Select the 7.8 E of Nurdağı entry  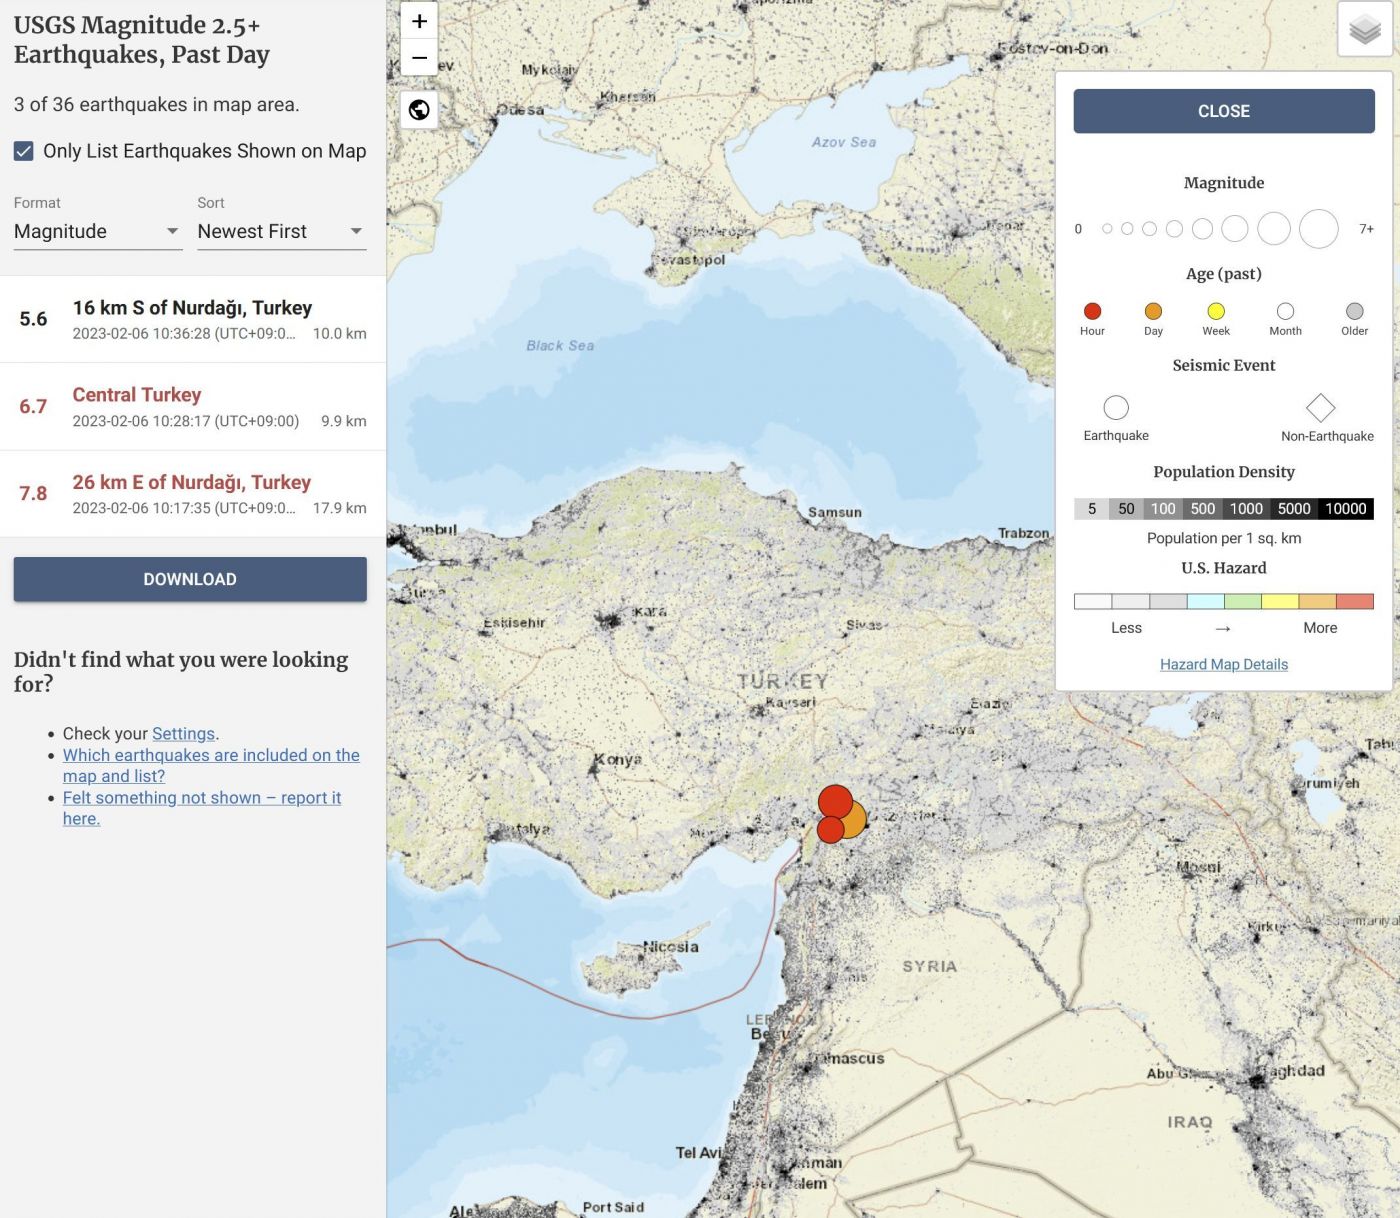pyautogui.click(x=192, y=493)
